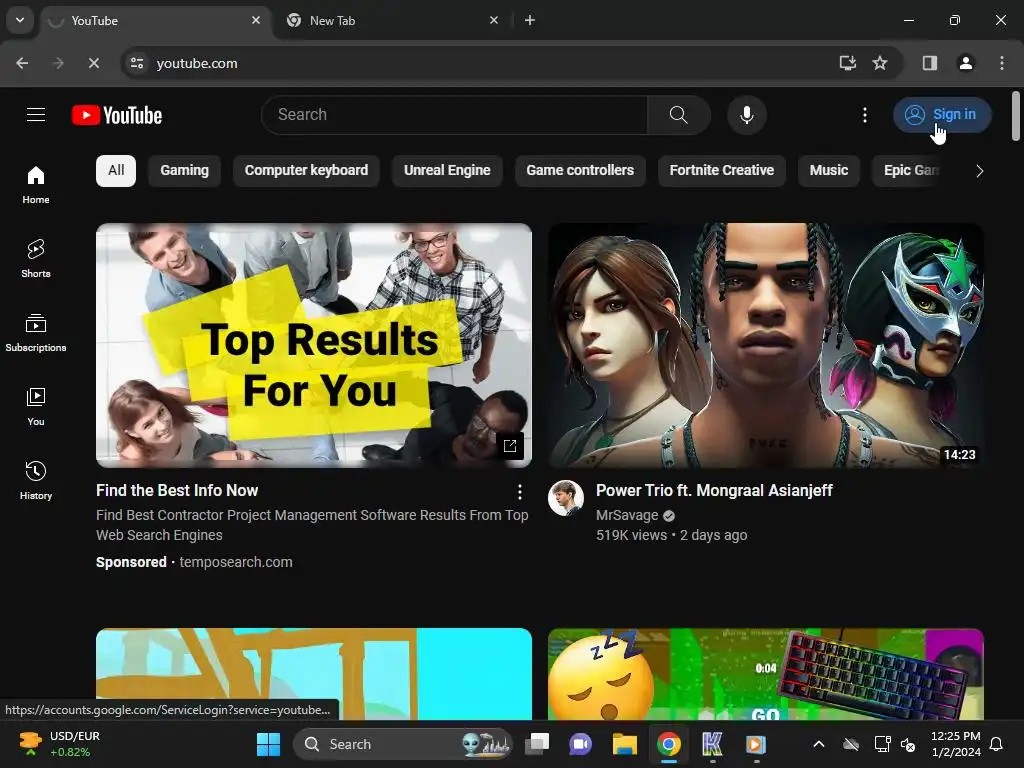Go to Home in sidebar
1024x768 pixels.
[36, 185]
